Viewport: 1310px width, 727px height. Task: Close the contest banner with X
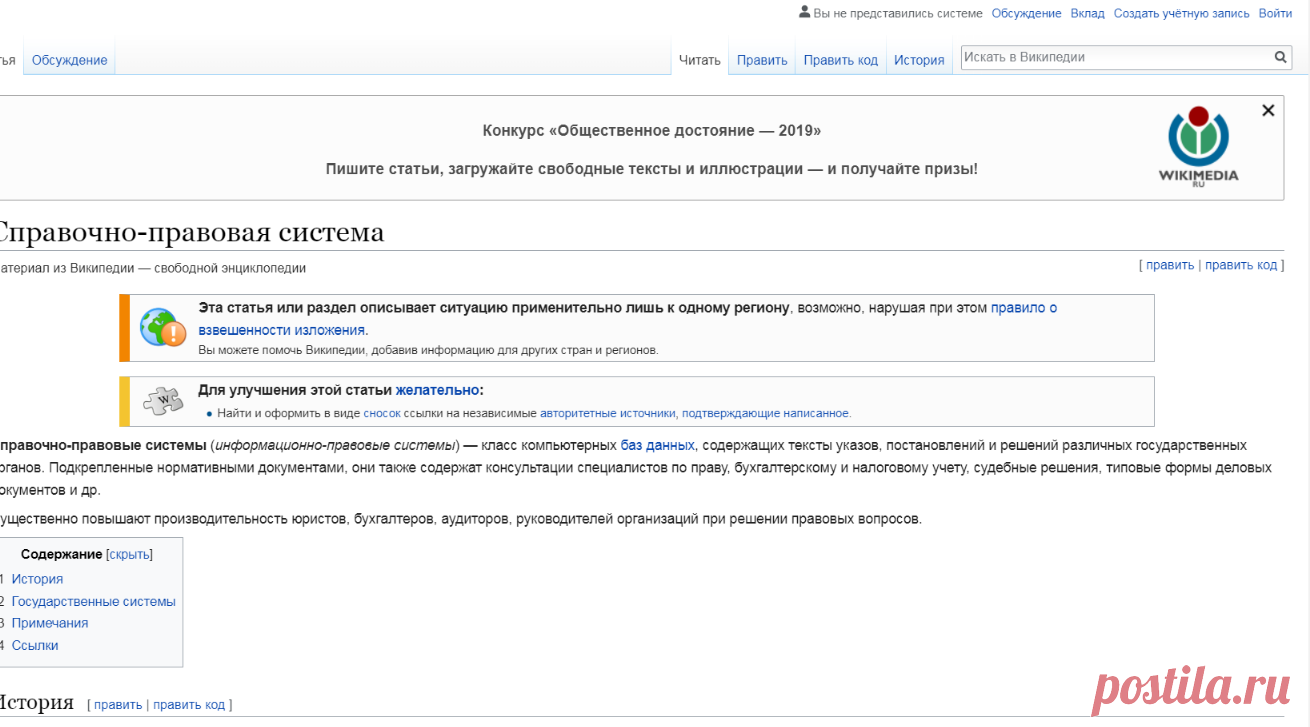click(x=1268, y=111)
